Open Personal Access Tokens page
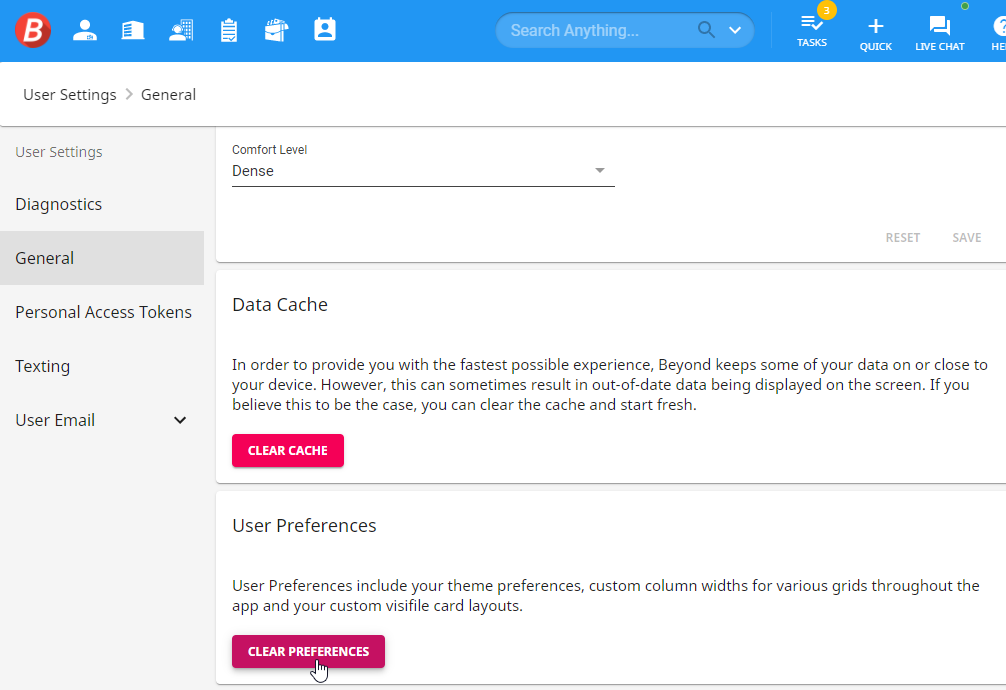 coord(103,312)
